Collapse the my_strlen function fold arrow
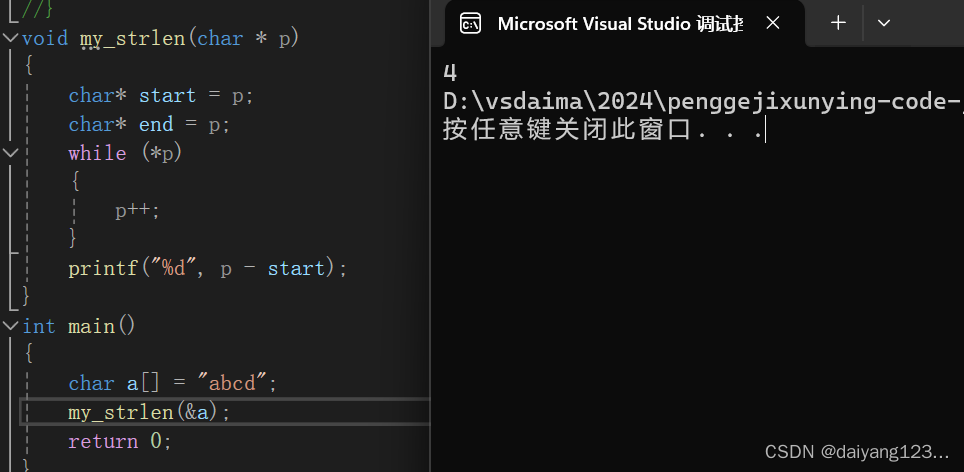 tap(10, 38)
